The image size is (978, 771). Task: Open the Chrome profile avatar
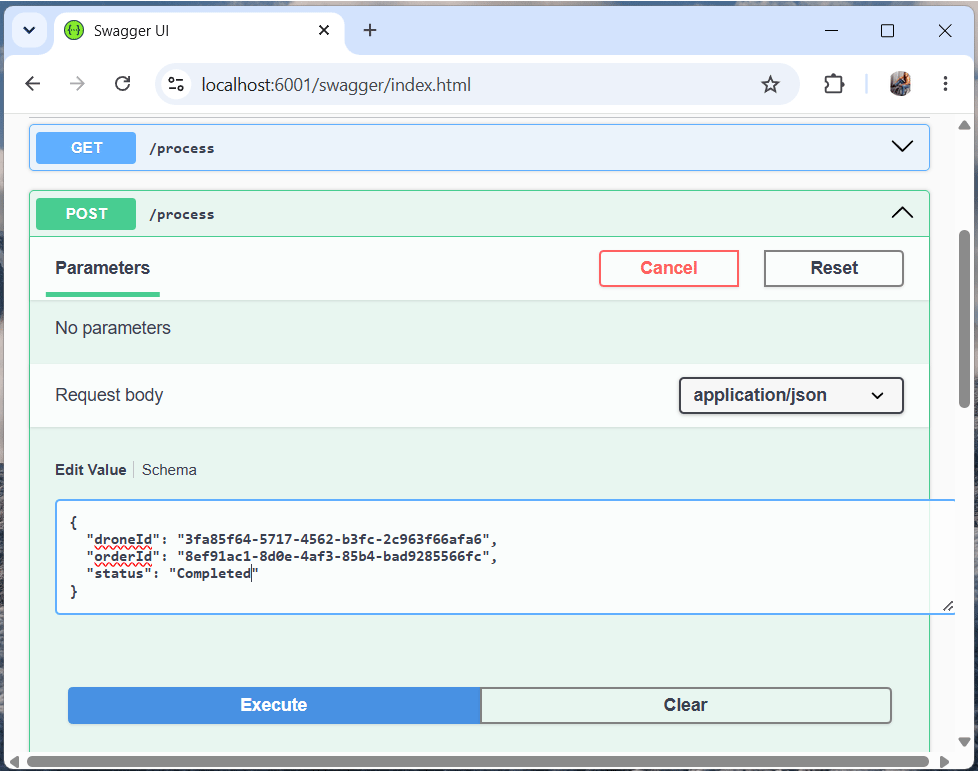click(900, 84)
